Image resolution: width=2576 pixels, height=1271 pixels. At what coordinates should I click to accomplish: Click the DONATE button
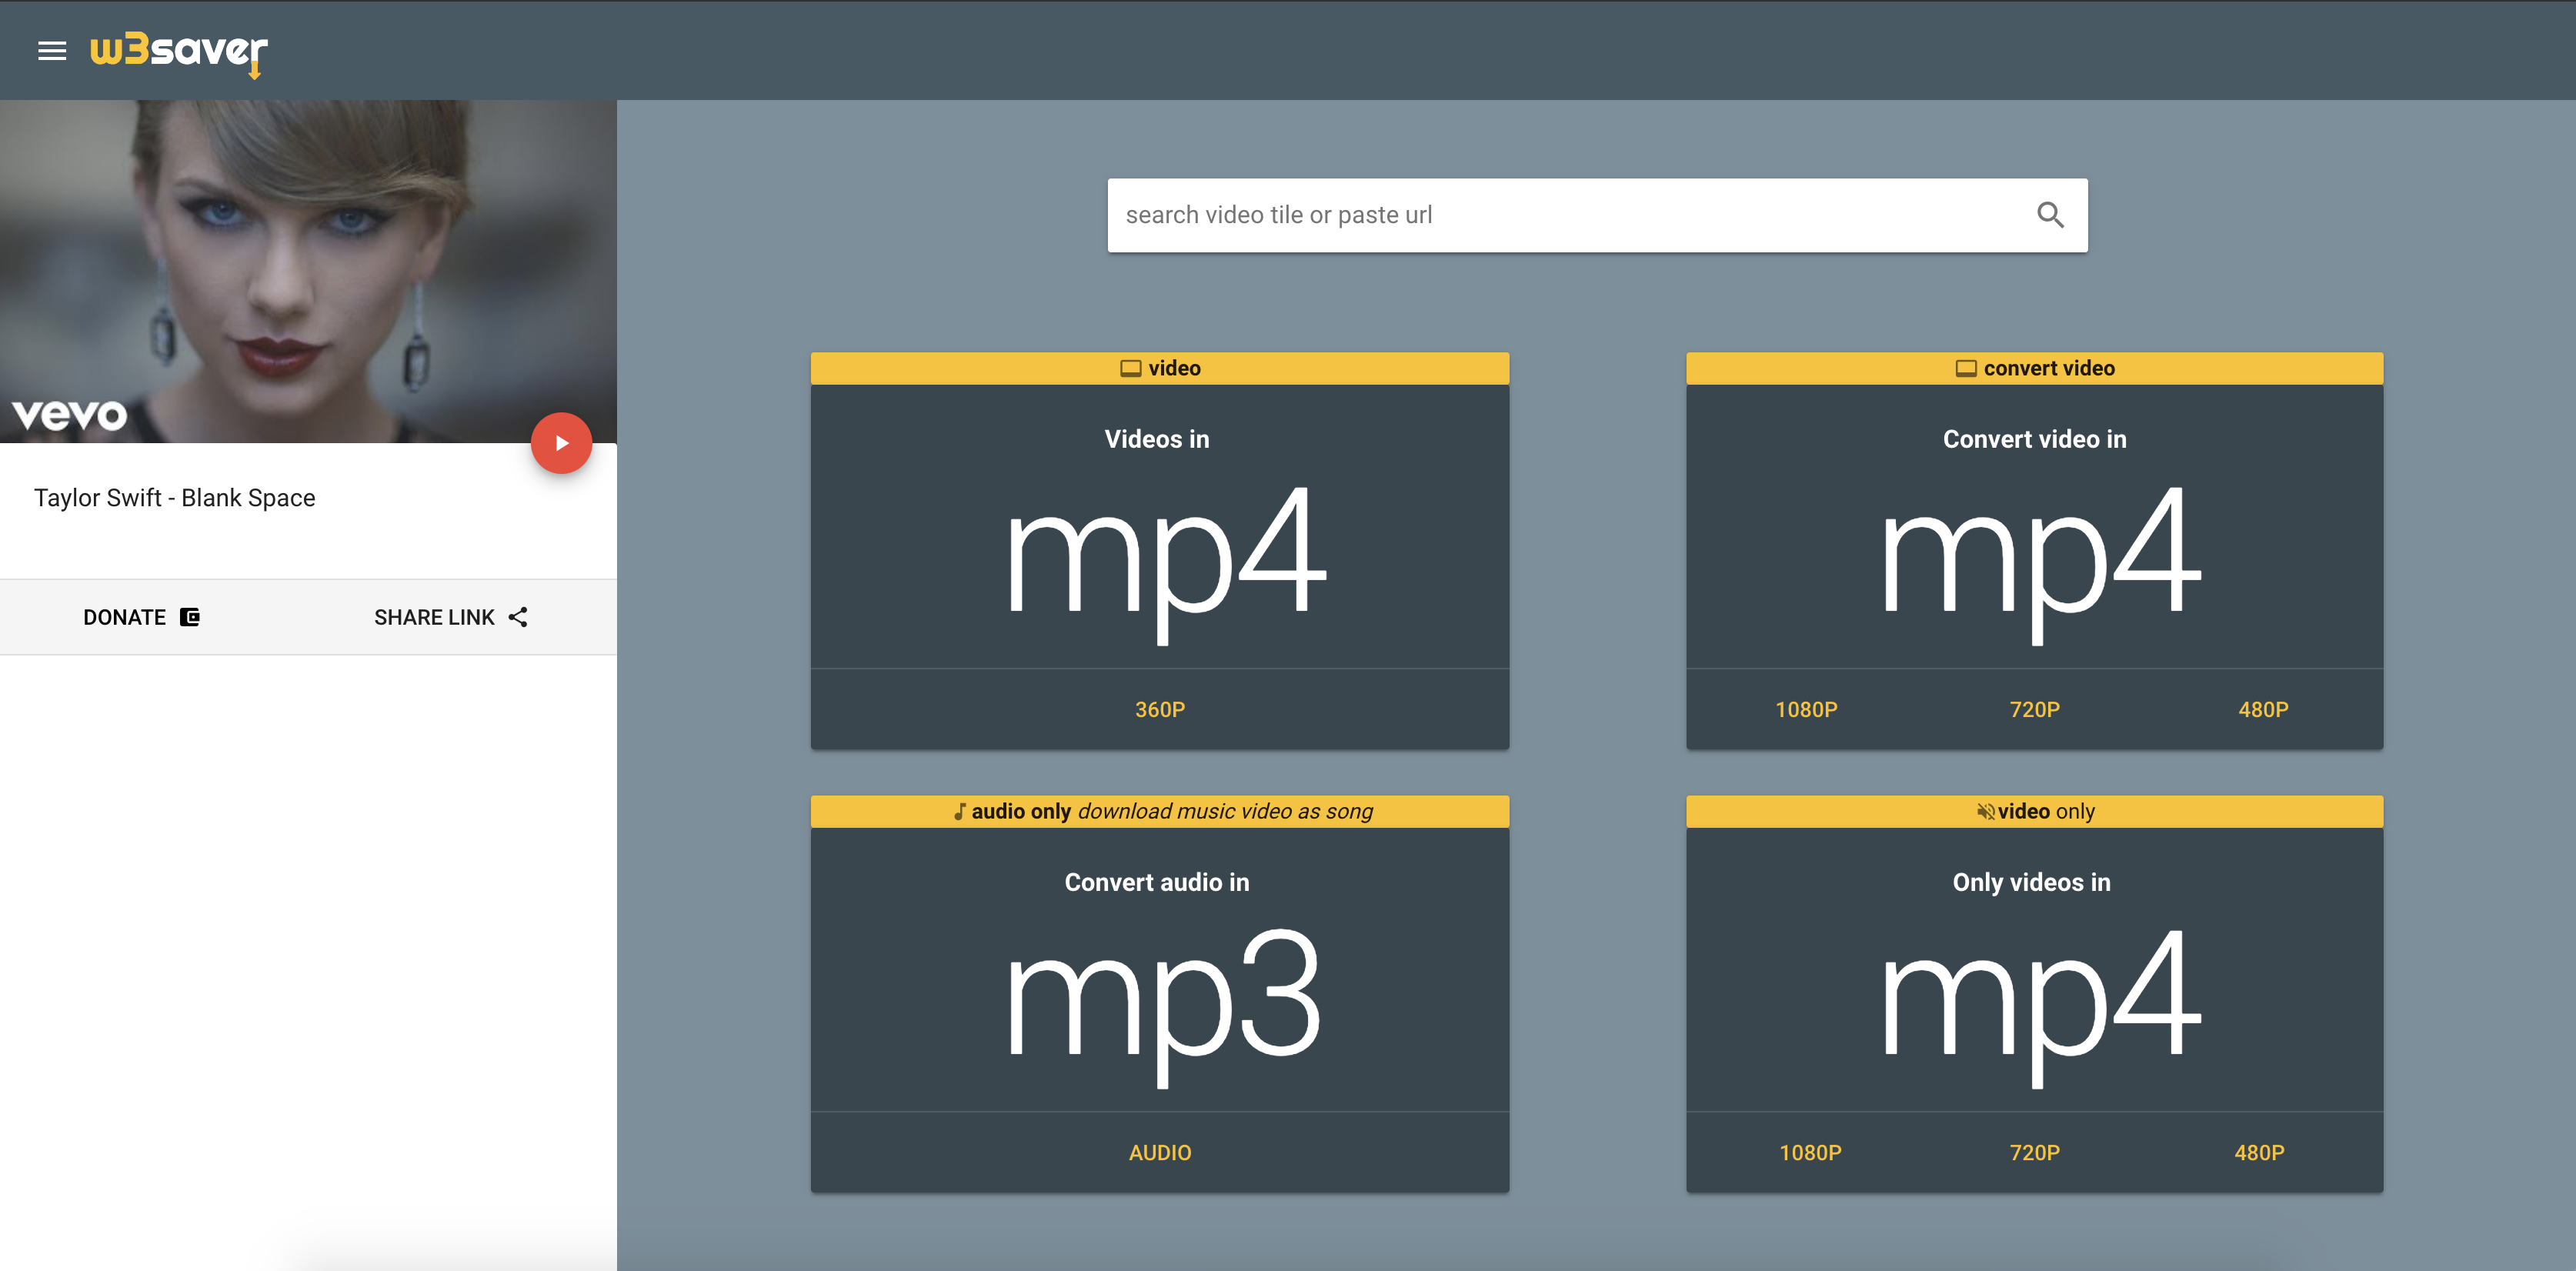(x=142, y=617)
